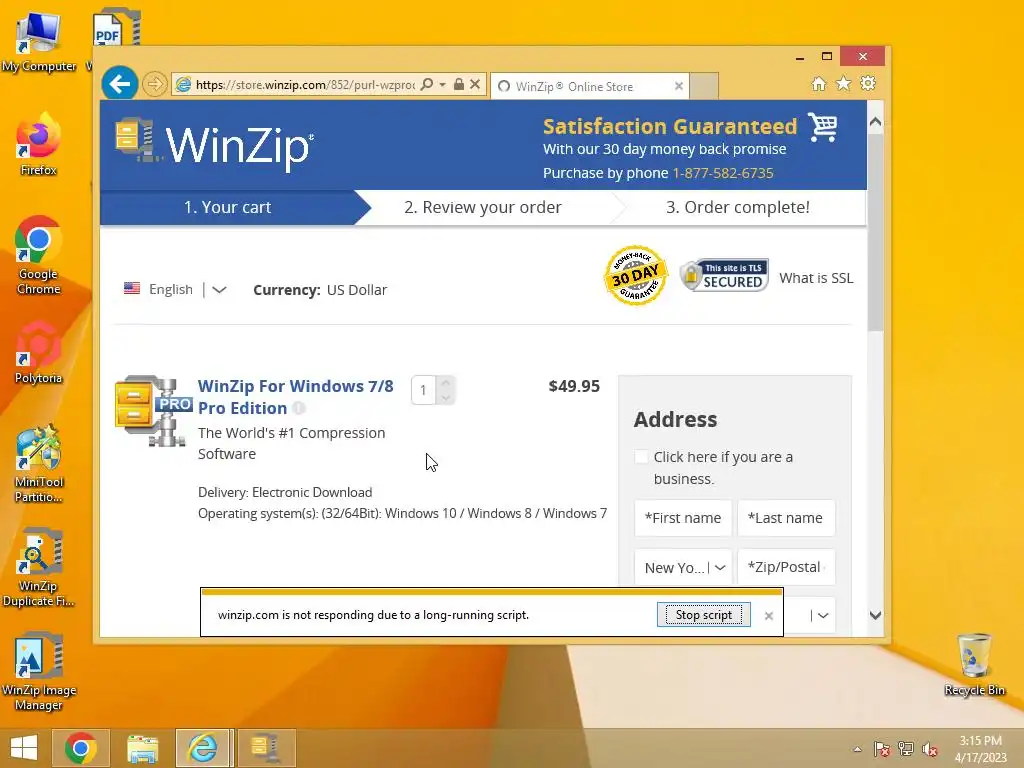
Task: Open Chrome from the taskbar
Action: tap(80, 748)
